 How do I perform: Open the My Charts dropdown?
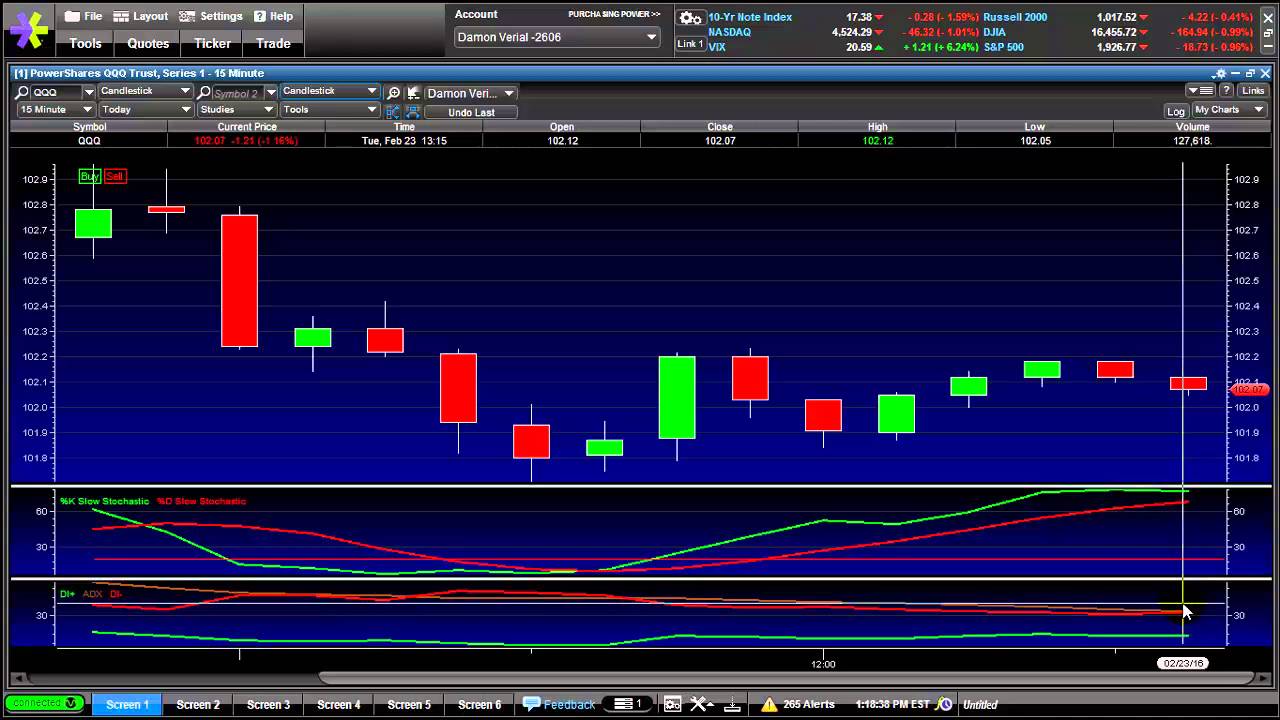click(x=1229, y=110)
